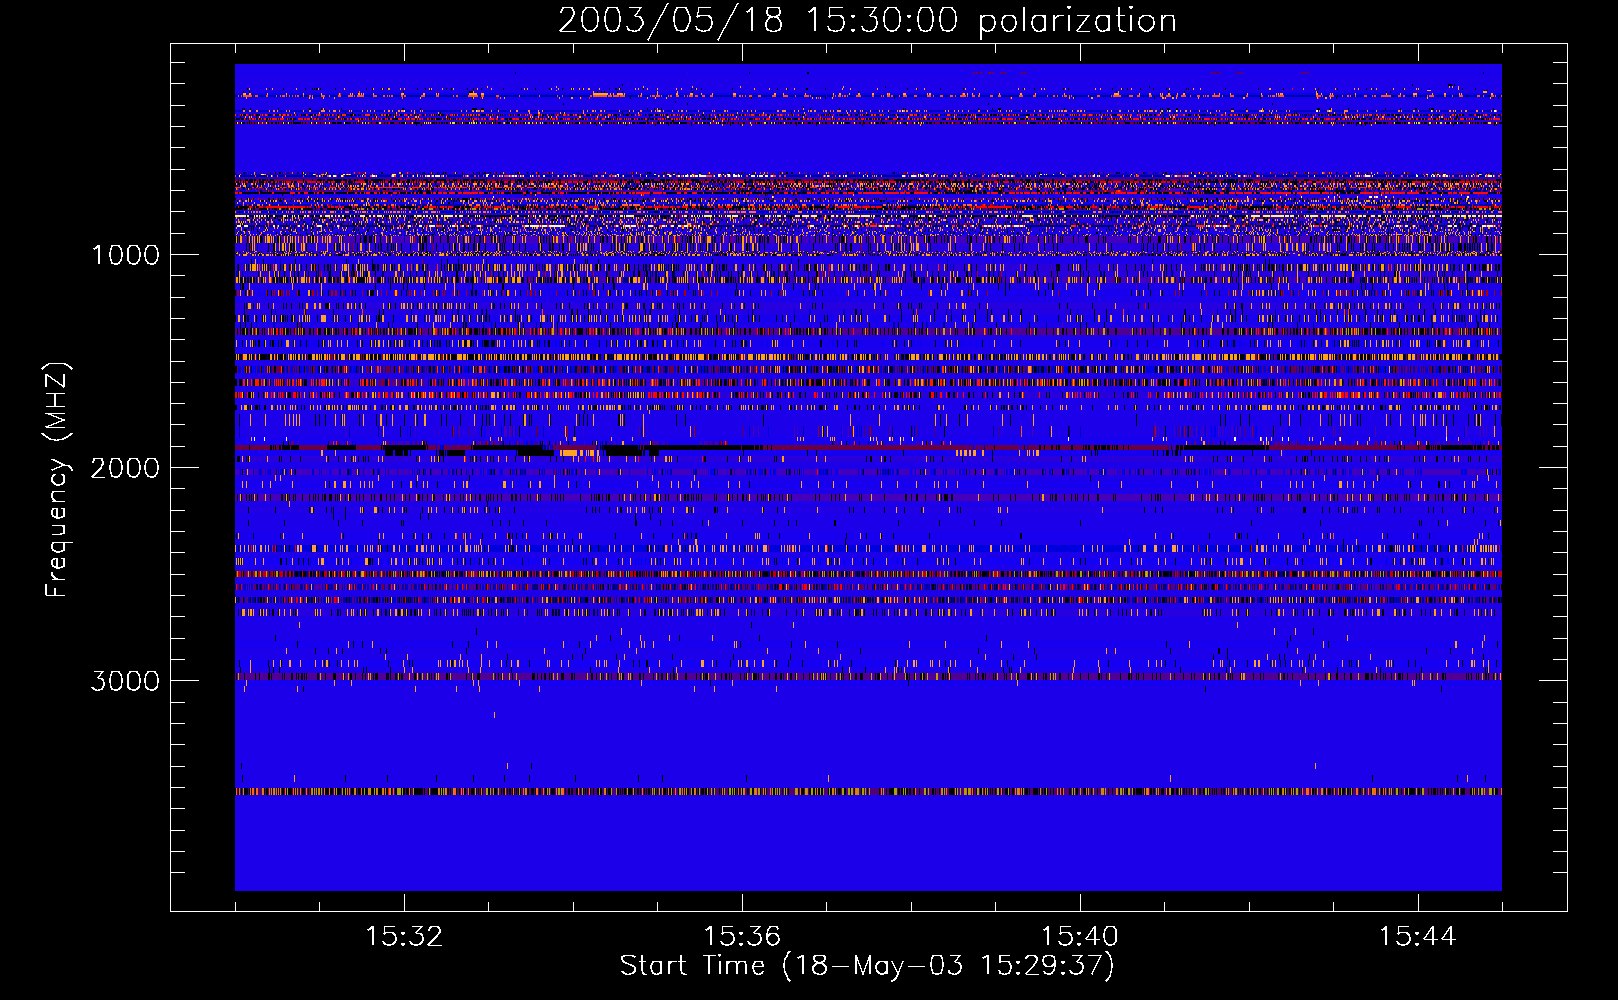The width and height of the screenshot is (1618, 1000).
Task: Select the 'Frequency (MHZ)' axis label
Action: (x=56, y=480)
